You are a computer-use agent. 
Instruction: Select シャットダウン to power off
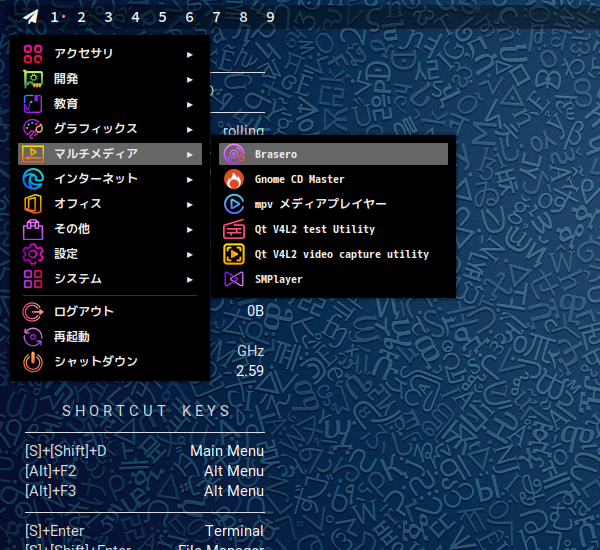[110, 362]
